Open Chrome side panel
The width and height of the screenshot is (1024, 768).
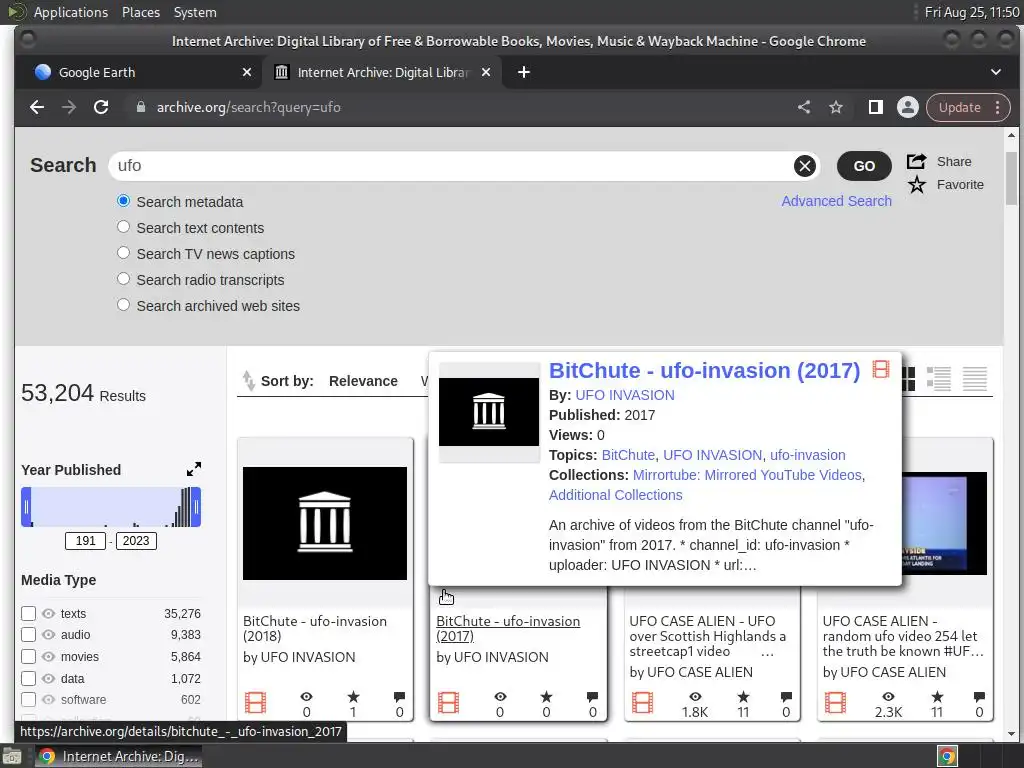[x=876, y=107]
